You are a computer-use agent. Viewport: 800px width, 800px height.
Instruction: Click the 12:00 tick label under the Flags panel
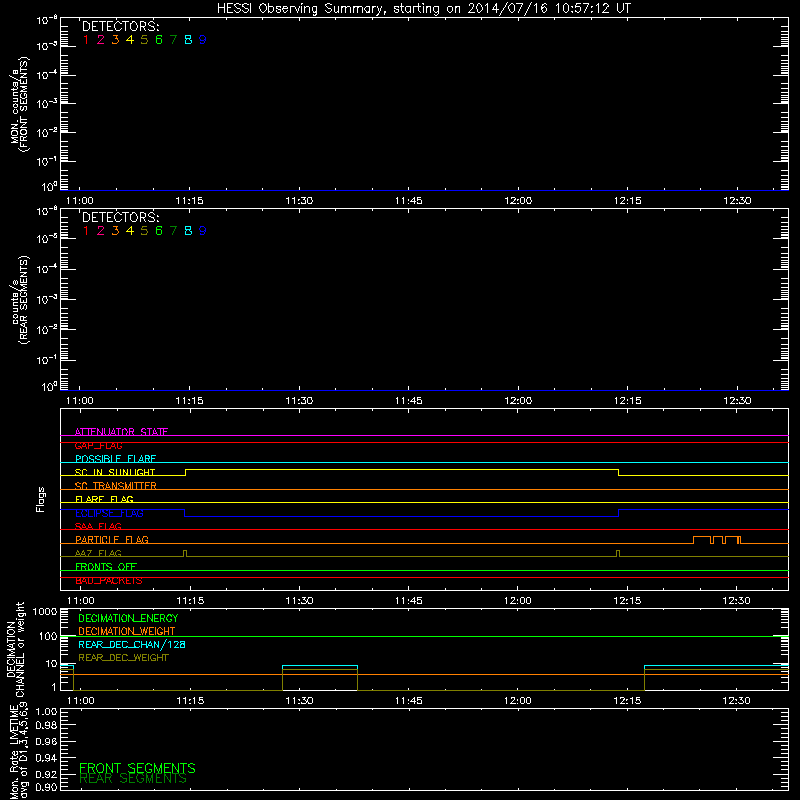tap(518, 601)
